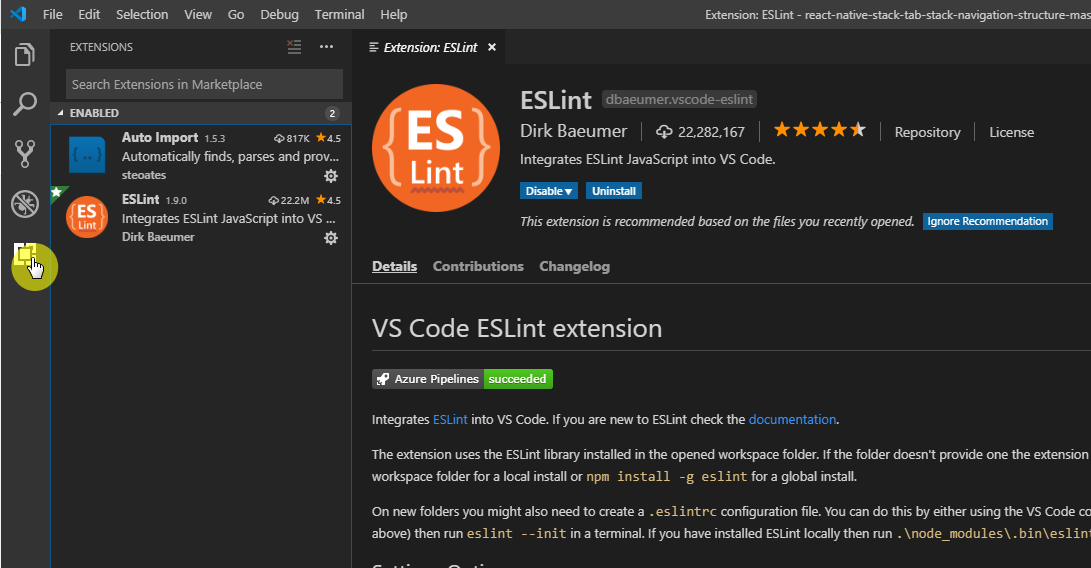Click the Auto Import 1.5.3 version label
This screenshot has height=568, width=1091.
pyautogui.click(x=214, y=139)
